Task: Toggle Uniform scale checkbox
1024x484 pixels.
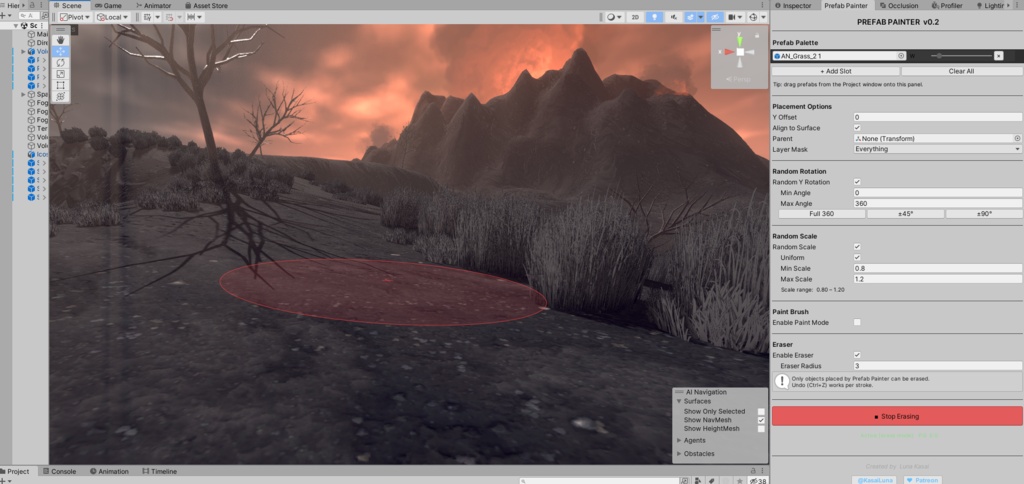Action: coord(857,257)
